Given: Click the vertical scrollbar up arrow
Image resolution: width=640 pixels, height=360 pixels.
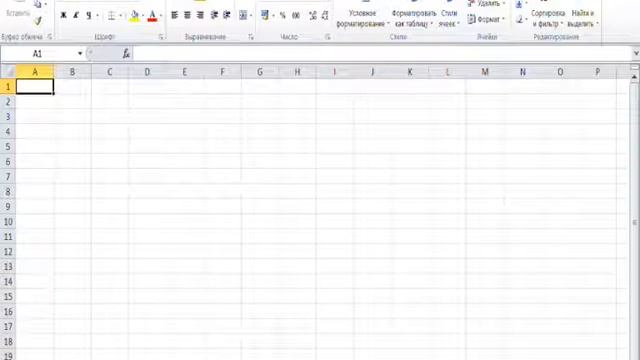Looking at the screenshot, I should coord(634,77).
